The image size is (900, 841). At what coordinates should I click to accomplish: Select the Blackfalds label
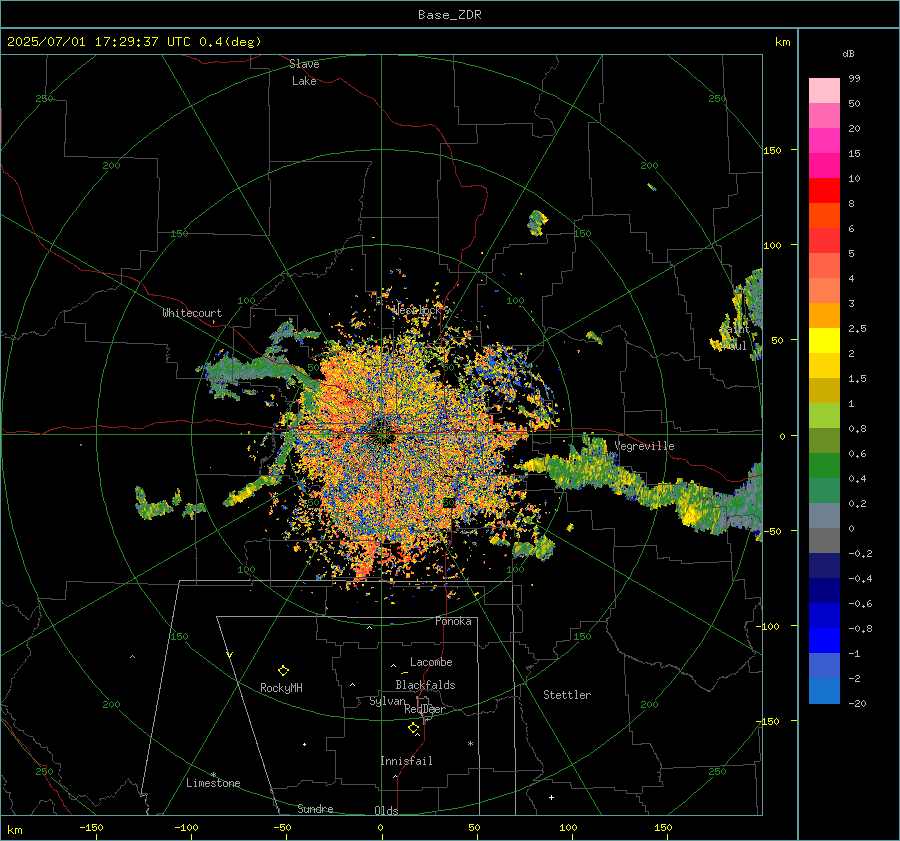(425, 685)
